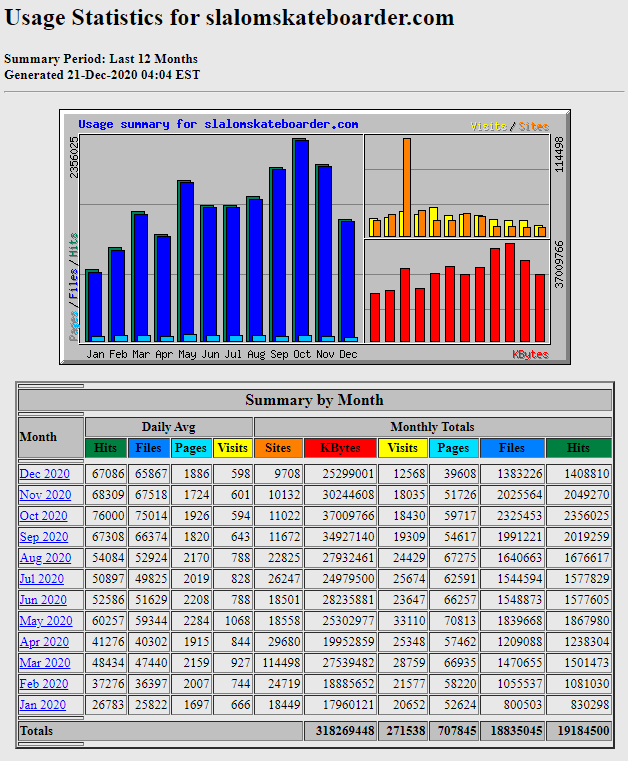Image resolution: width=628 pixels, height=761 pixels.
Task: Open the Aug 2020 month link
Action: coord(45,558)
